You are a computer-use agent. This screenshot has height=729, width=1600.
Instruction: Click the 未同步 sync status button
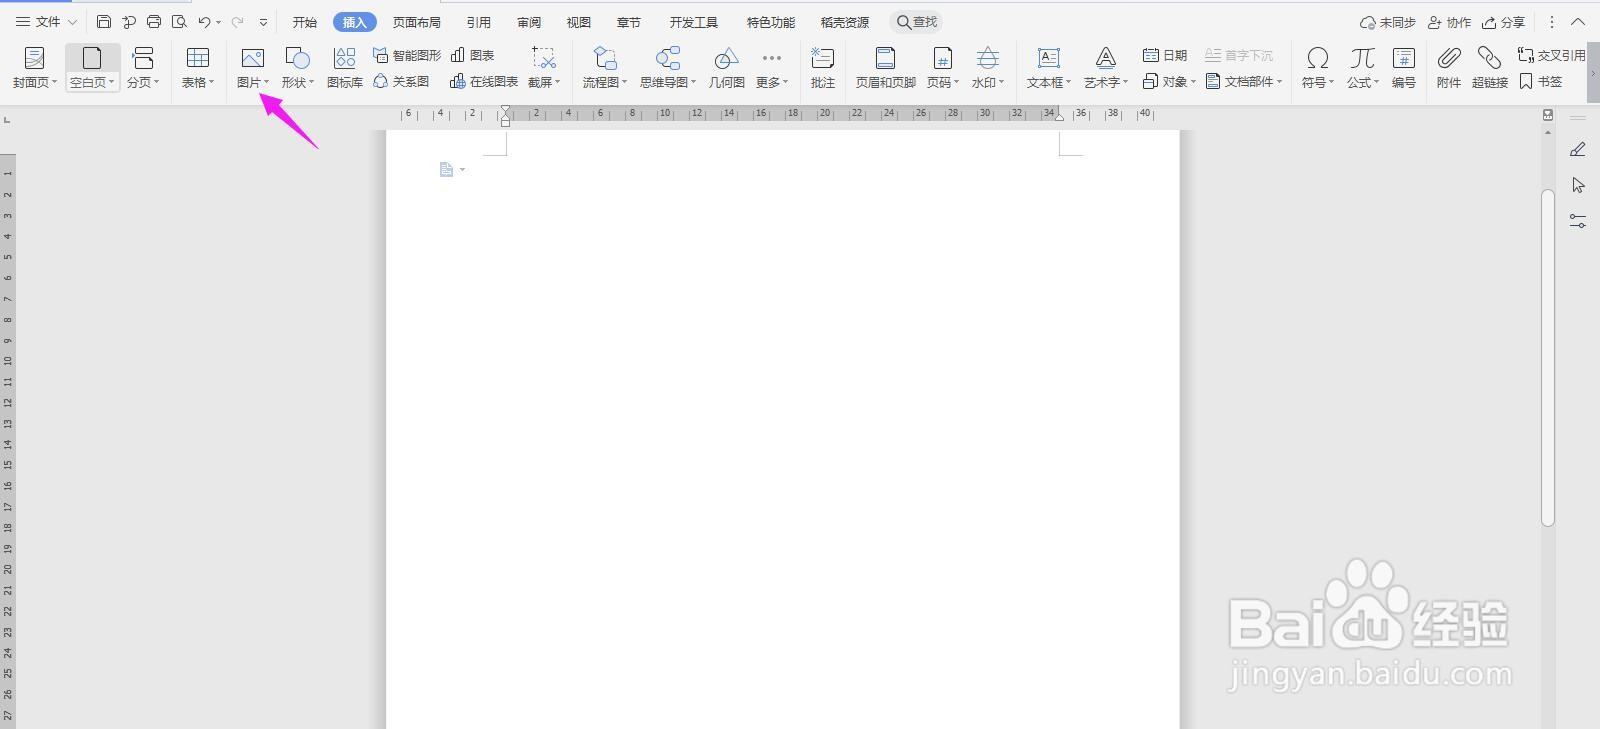1388,22
